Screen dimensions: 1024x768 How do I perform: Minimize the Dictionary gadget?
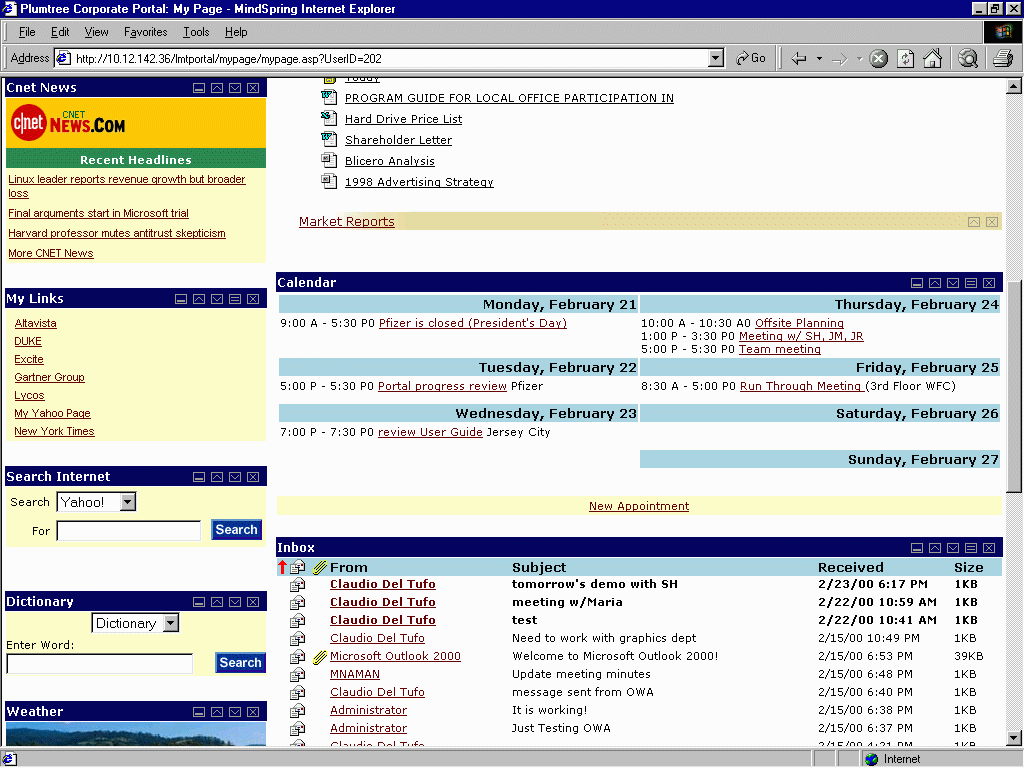(199, 602)
